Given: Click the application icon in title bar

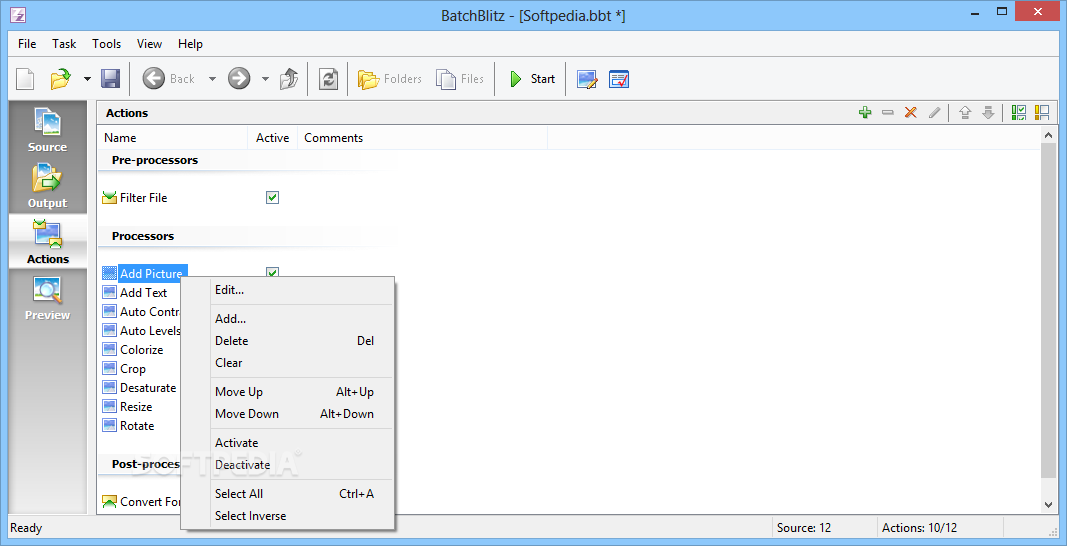Looking at the screenshot, I should [18, 14].
